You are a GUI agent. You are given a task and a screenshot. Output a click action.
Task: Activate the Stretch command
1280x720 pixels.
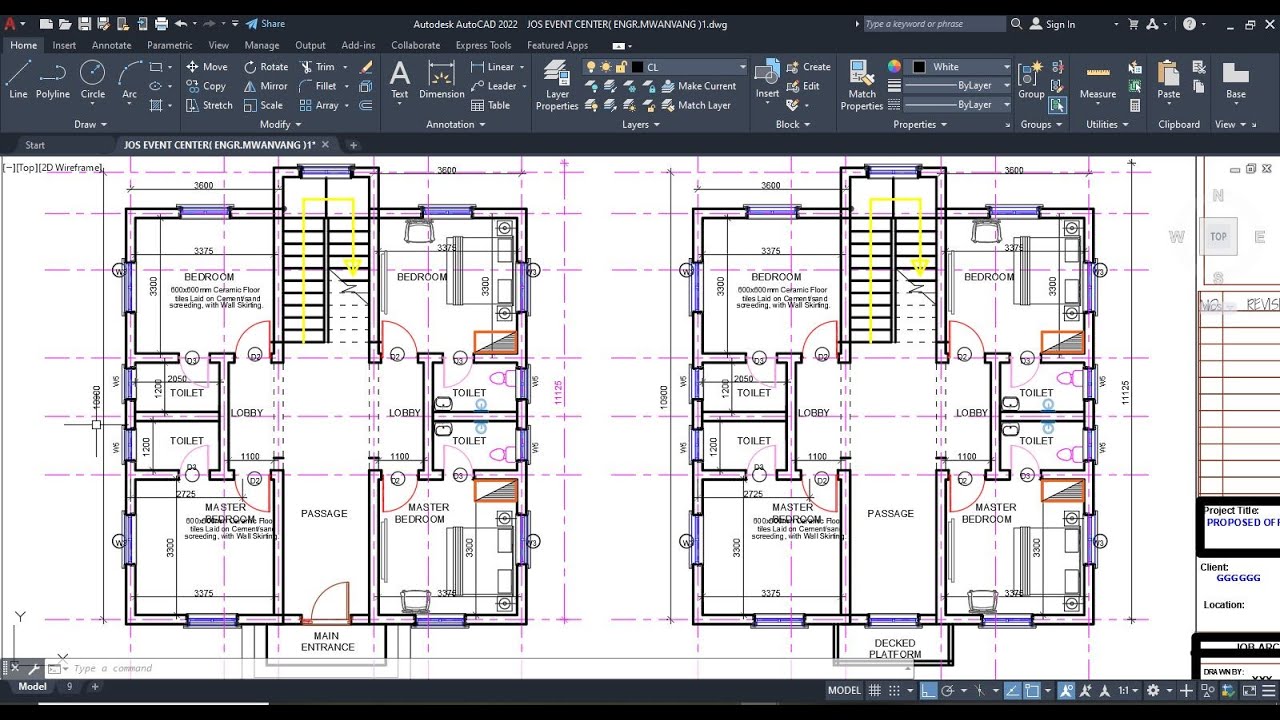pos(209,105)
